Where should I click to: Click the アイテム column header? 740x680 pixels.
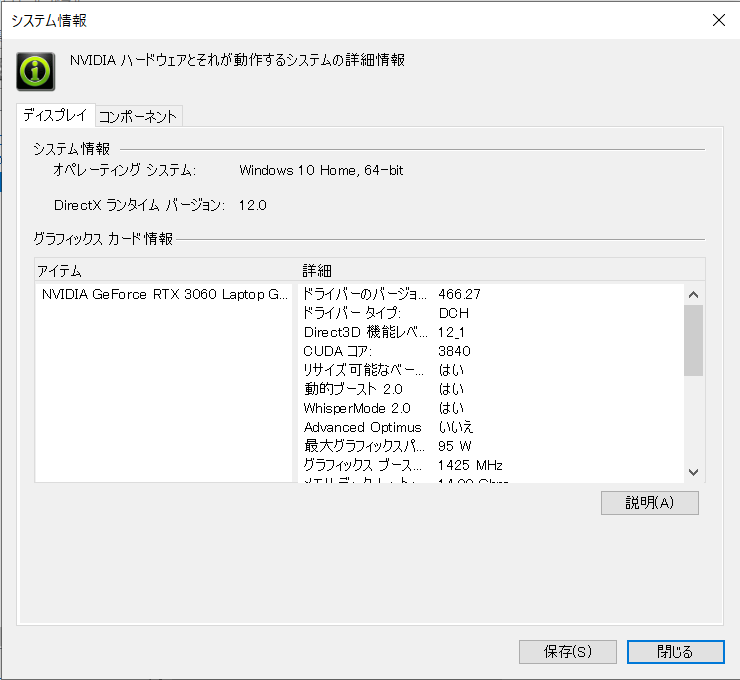pyautogui.click(x=59, y=271)
